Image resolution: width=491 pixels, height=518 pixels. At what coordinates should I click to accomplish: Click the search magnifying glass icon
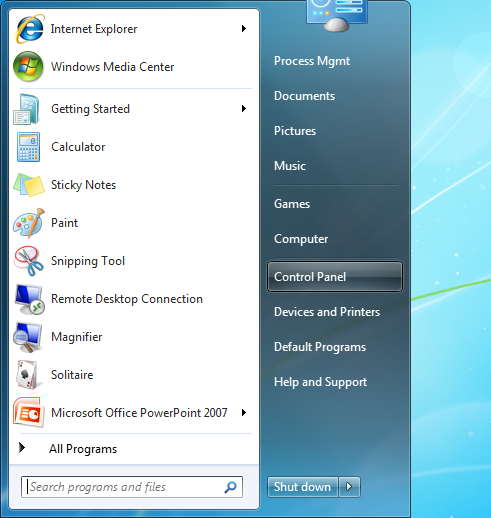tap(230, 487)
